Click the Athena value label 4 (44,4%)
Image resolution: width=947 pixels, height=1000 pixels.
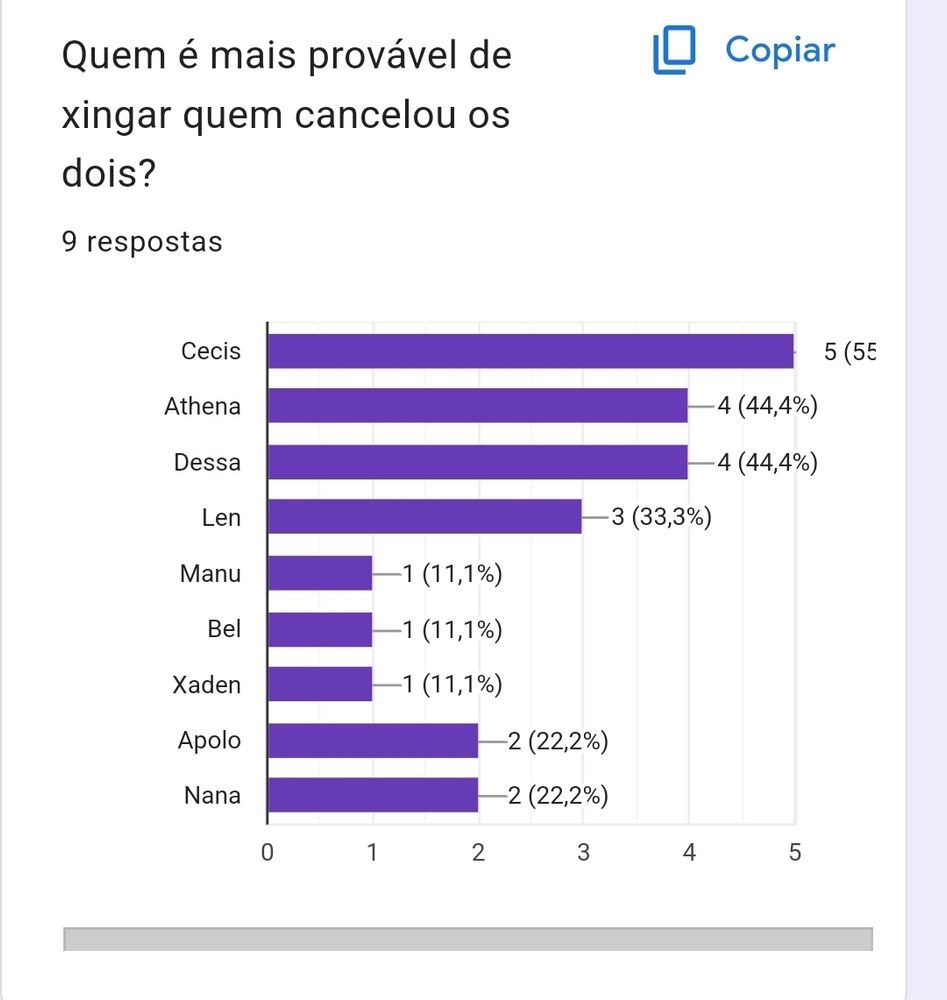point(767,407)
